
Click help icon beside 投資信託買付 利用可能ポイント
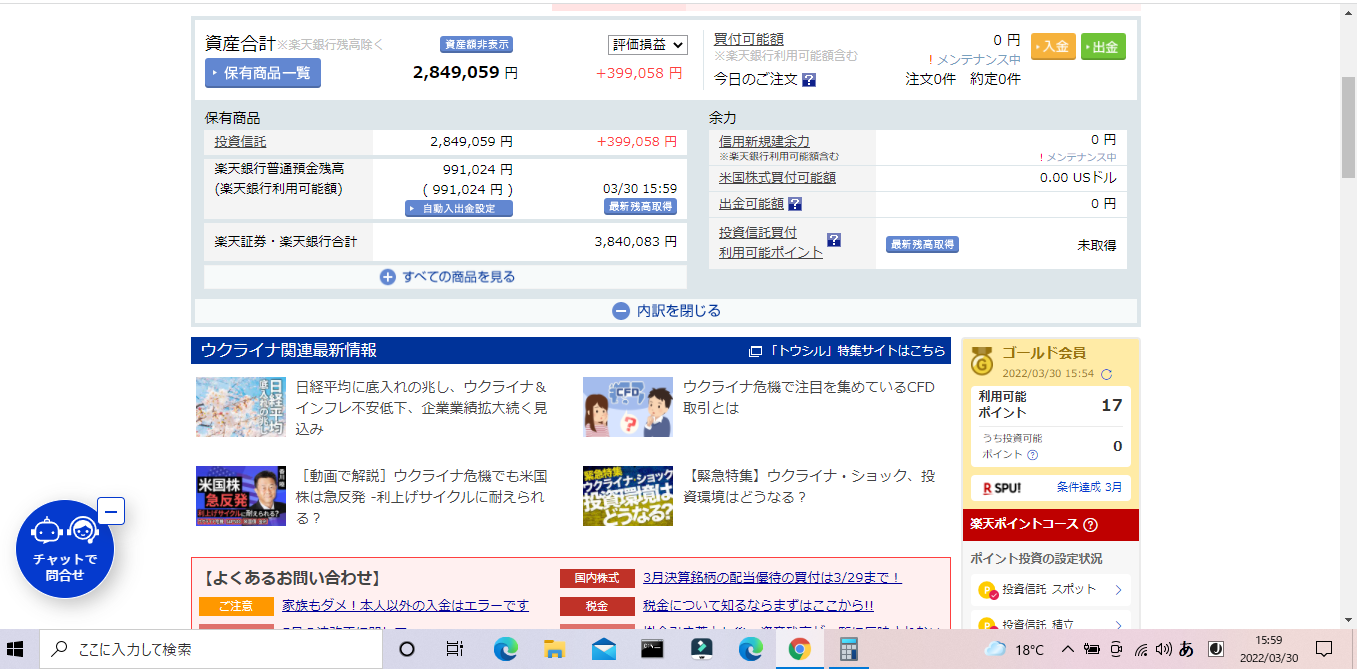834,240
